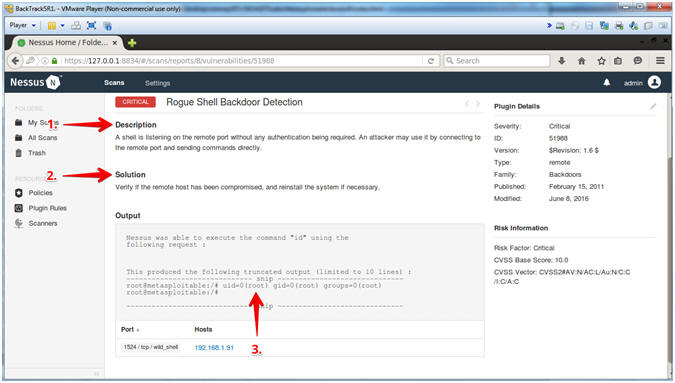Click the notifications bell icon
This screenshot has width=675, height=383.
(x=607, y=82)
